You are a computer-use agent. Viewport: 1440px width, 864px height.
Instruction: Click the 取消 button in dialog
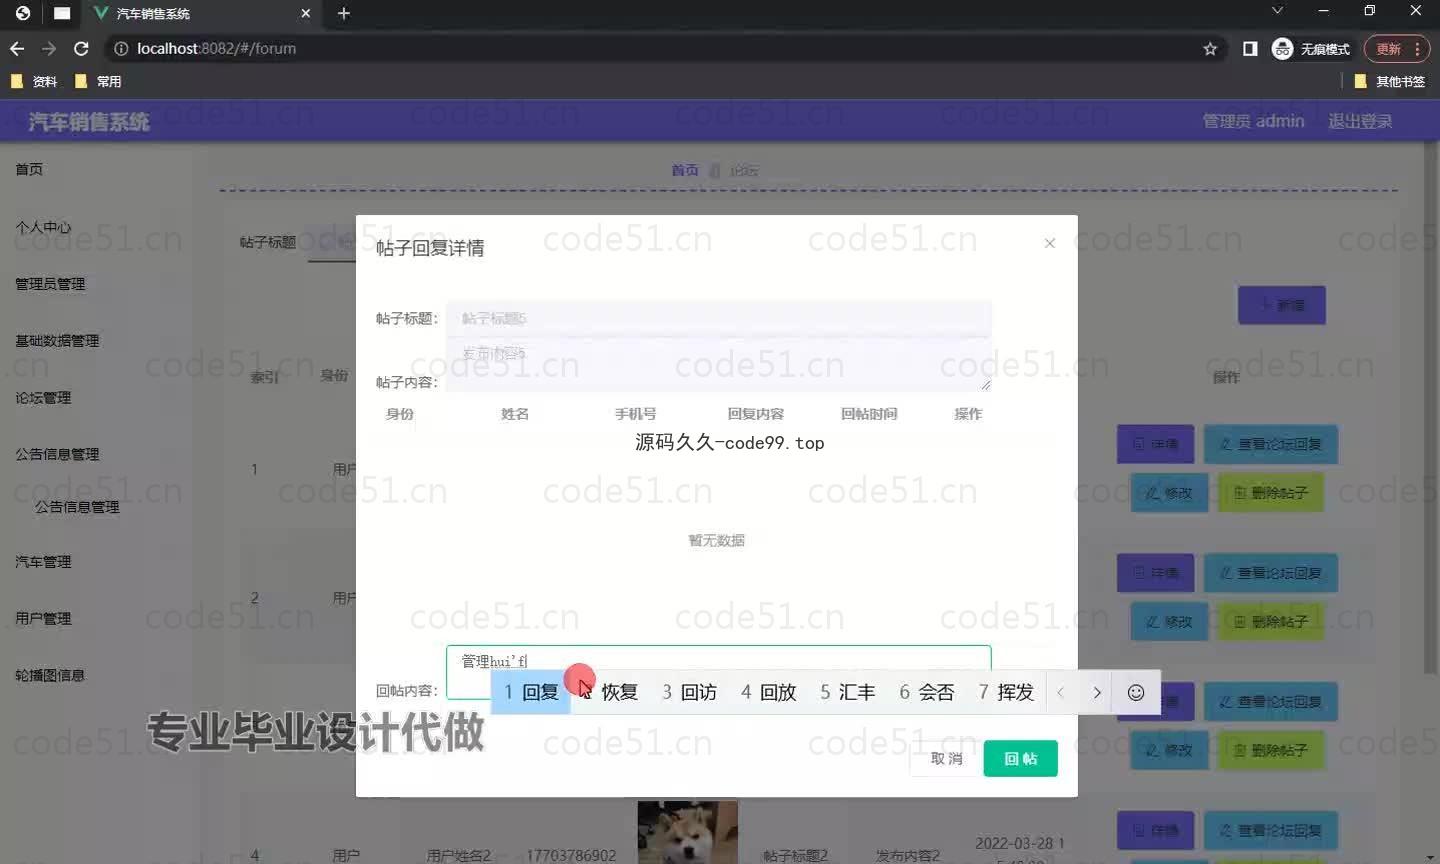pyautogui.click(x=946, y=759)
